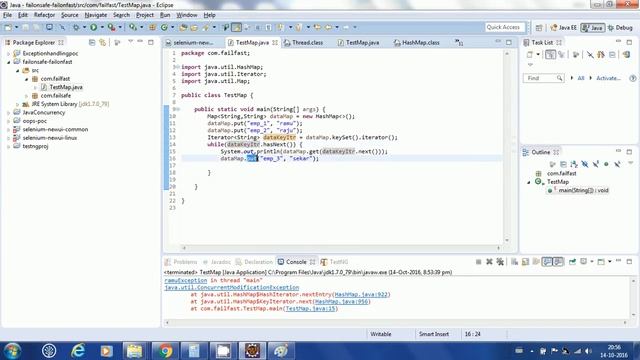
Task: Click the Open Type folder icon
Action: point(183,27)
